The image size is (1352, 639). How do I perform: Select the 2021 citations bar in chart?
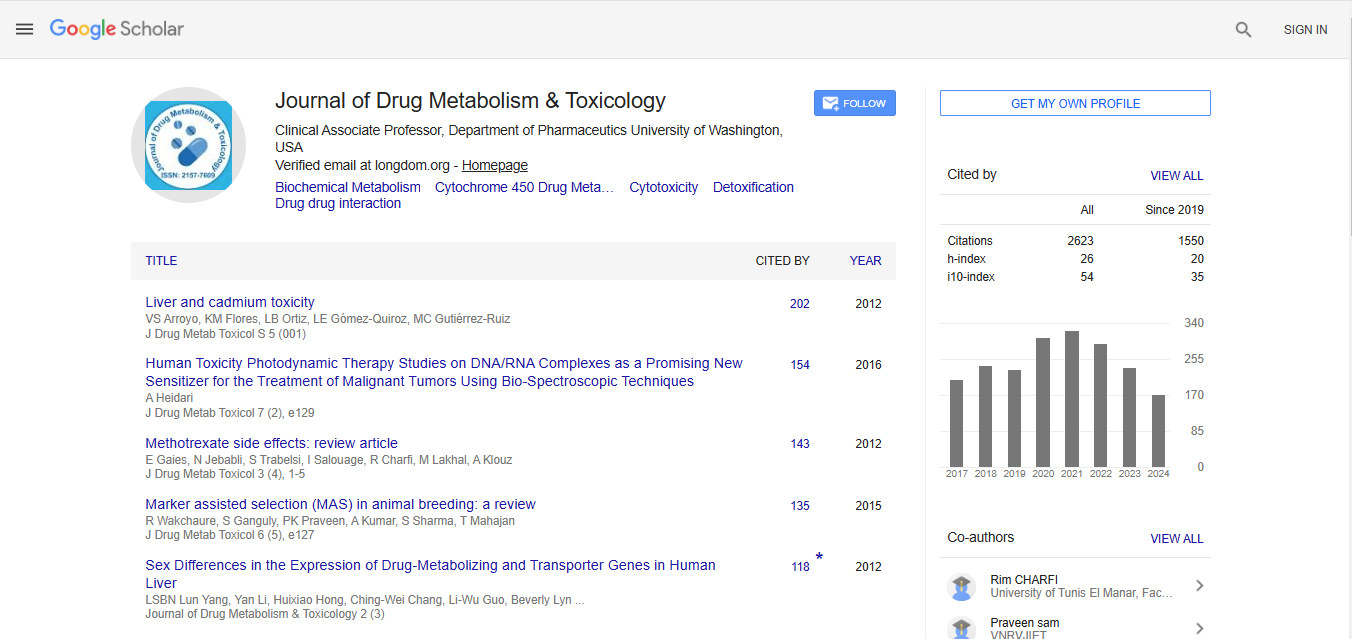point(1072,398)
